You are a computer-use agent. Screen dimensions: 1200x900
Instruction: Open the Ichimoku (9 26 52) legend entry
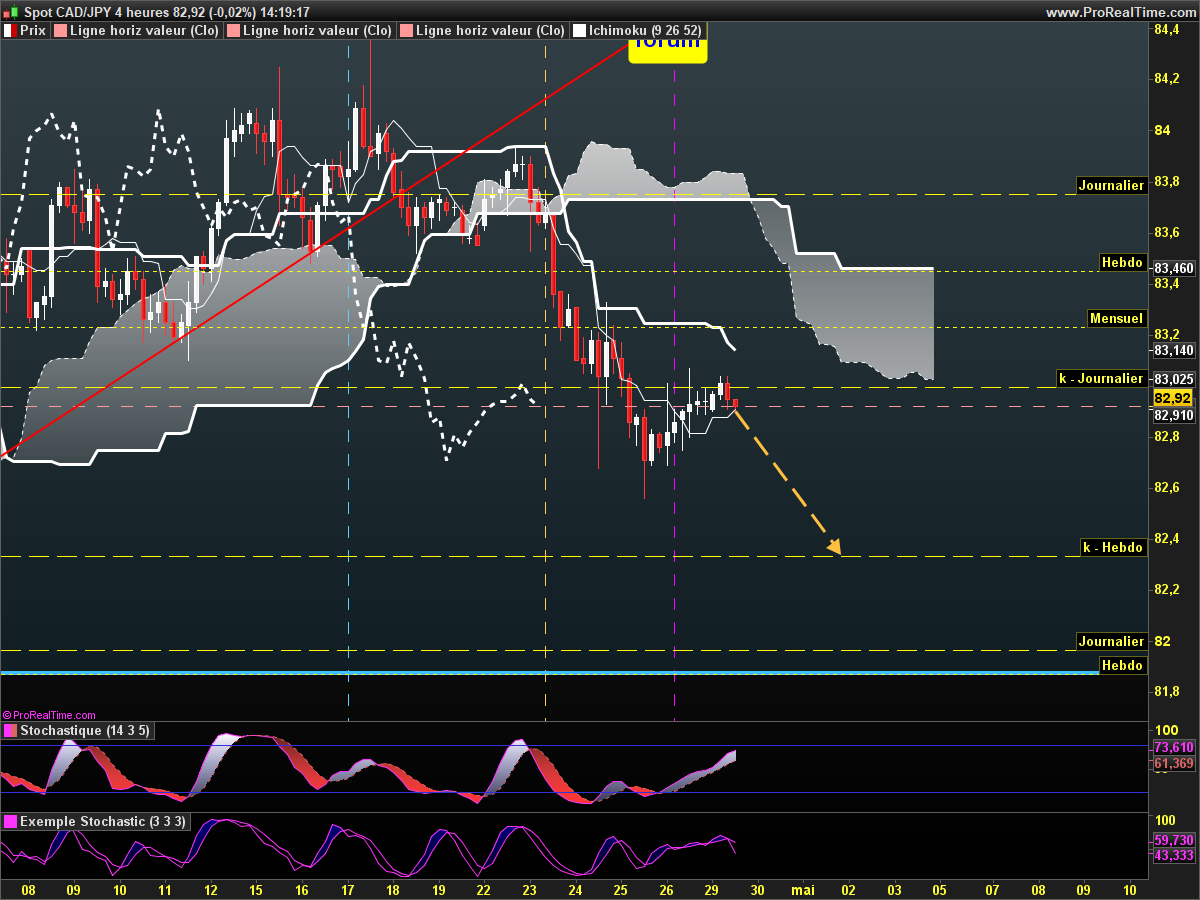[x=638, y=31]
